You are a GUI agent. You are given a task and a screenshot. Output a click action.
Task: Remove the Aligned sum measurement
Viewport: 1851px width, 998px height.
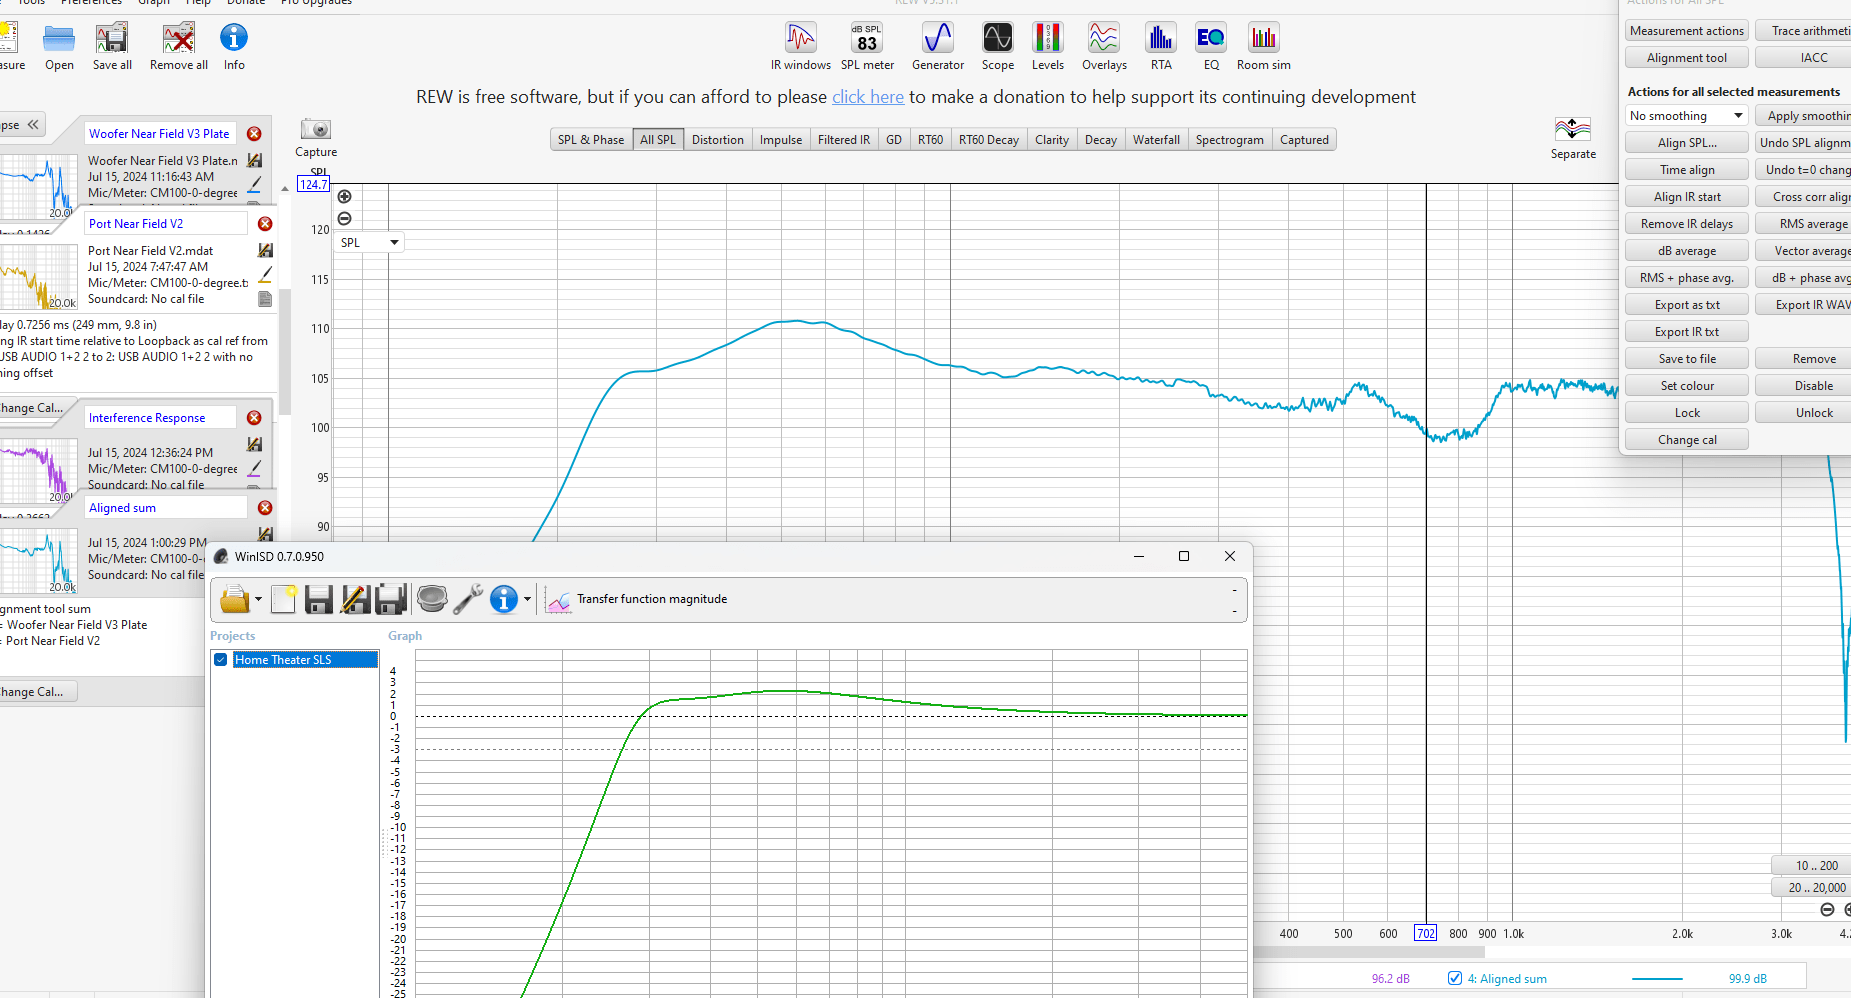click(x=265, y=508)
